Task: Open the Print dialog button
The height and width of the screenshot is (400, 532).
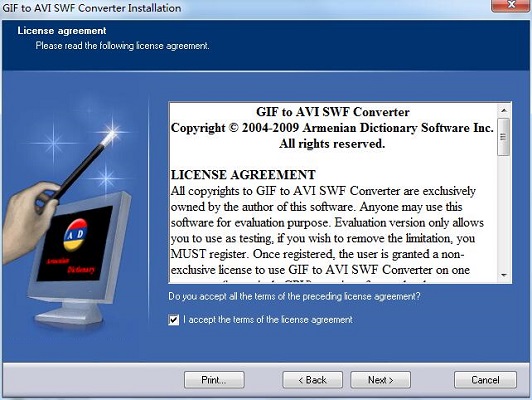Action: click(214, 380)
